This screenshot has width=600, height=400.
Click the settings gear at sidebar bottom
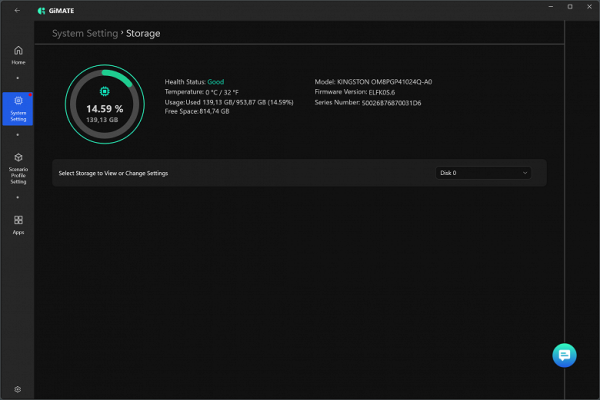18,389
